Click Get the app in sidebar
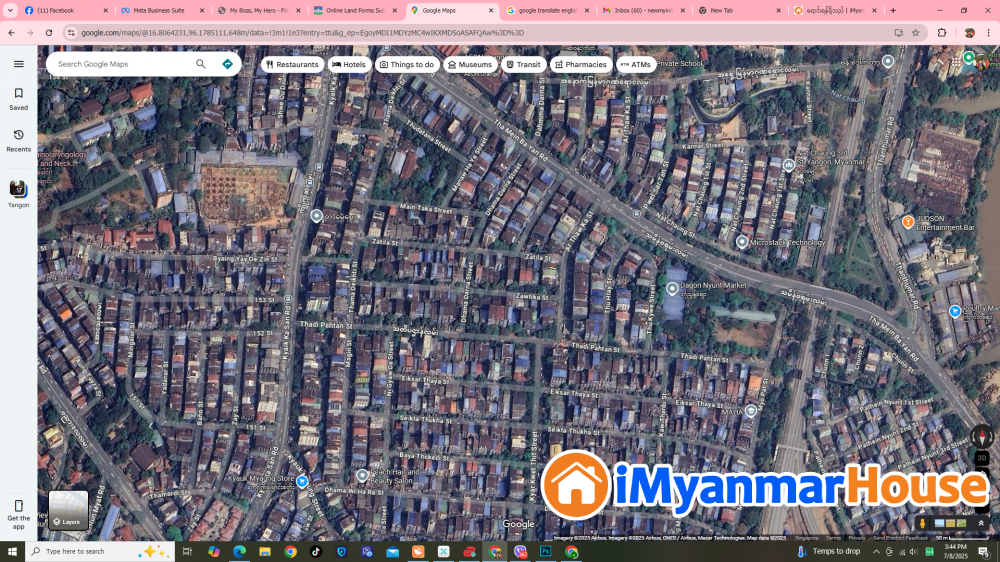1000x562 pixels. pyautogui.click(x=18, y=515)
